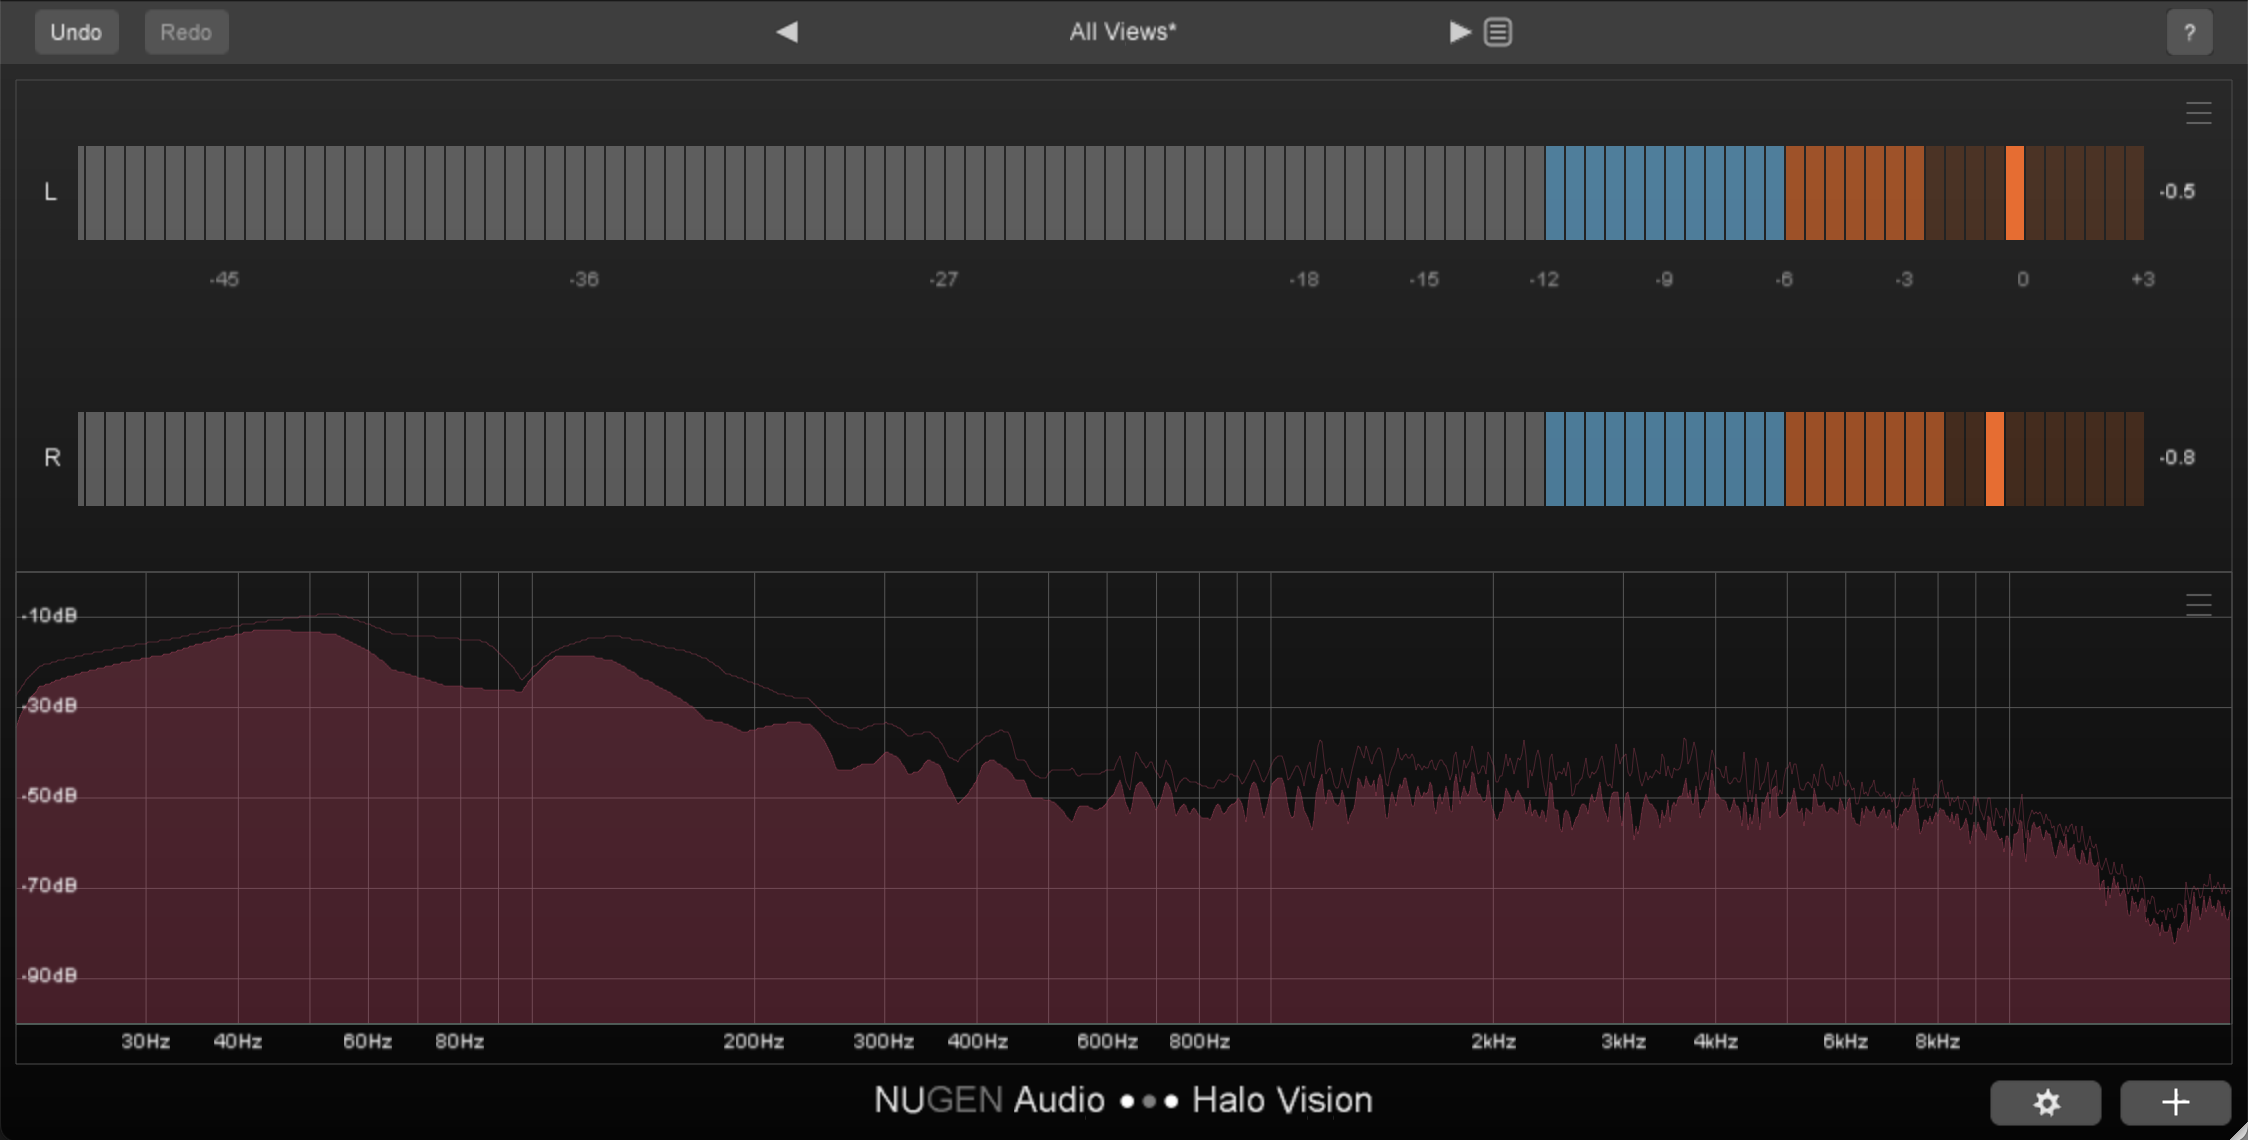
Task: Reset the L channel peak readout -0.5
Action: click(2177, 191)
